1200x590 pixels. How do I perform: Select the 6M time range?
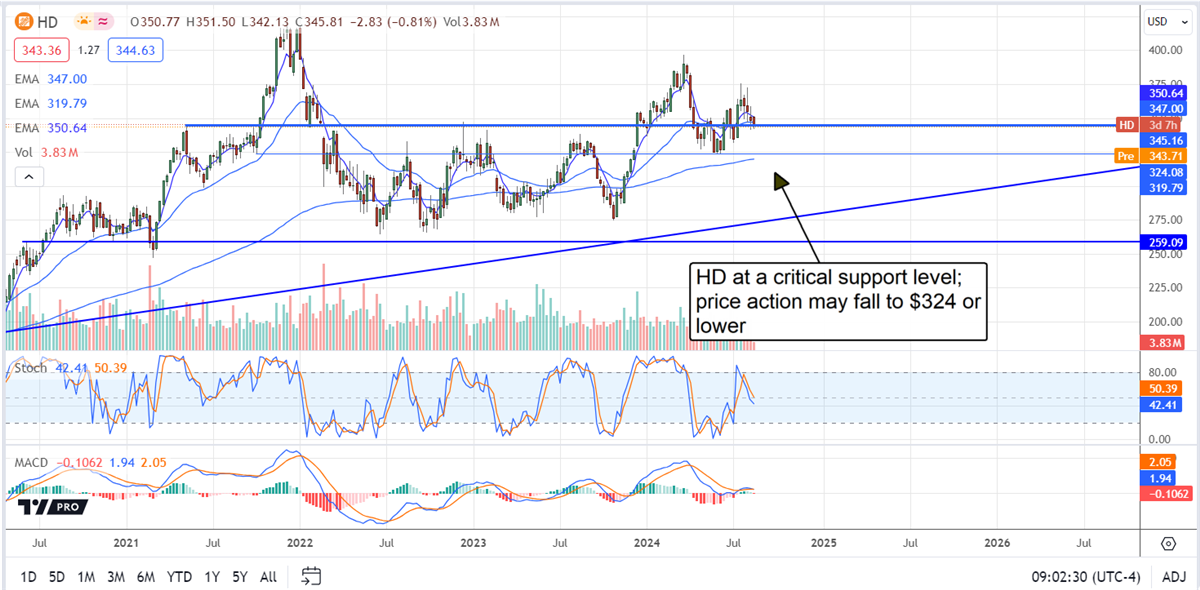(146, 577)
